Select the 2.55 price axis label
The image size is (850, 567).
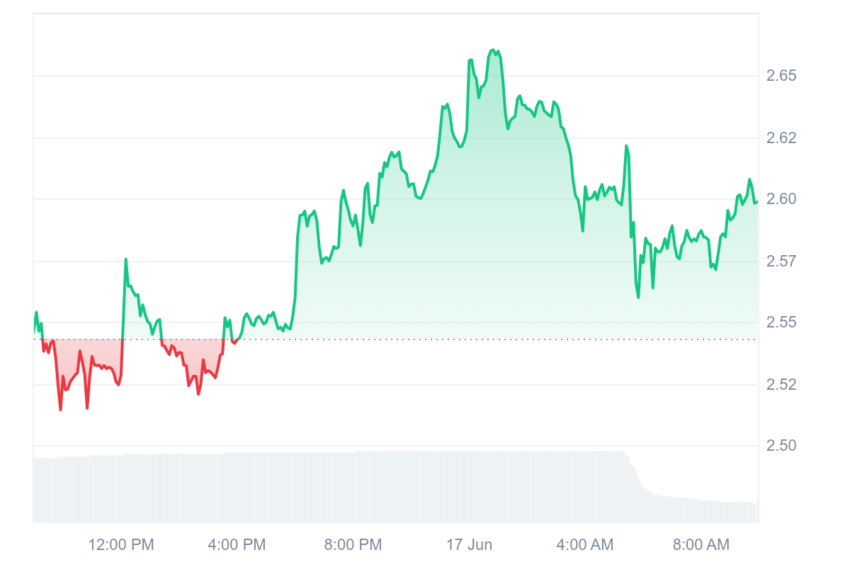[x=781, y=322]
